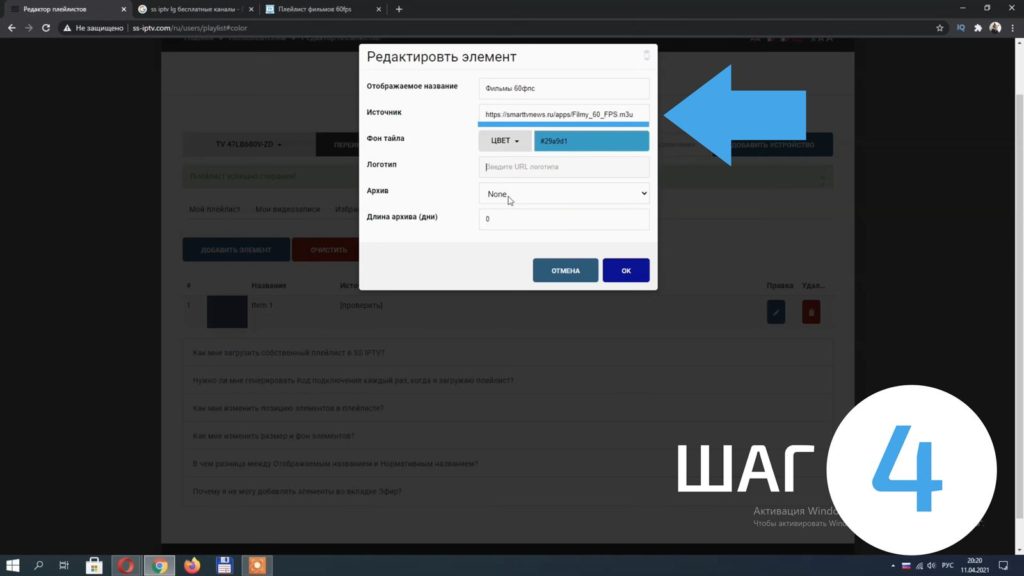Open the ЦВЕТ dropdown for tile background
This screenshot has width=1024, height=576.
click(x=505, y=141)
